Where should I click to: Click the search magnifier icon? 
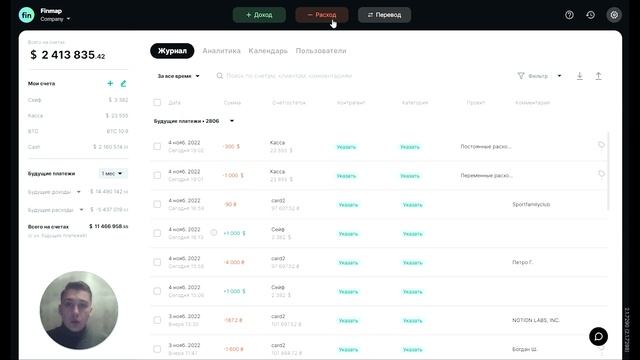[220, 76]
